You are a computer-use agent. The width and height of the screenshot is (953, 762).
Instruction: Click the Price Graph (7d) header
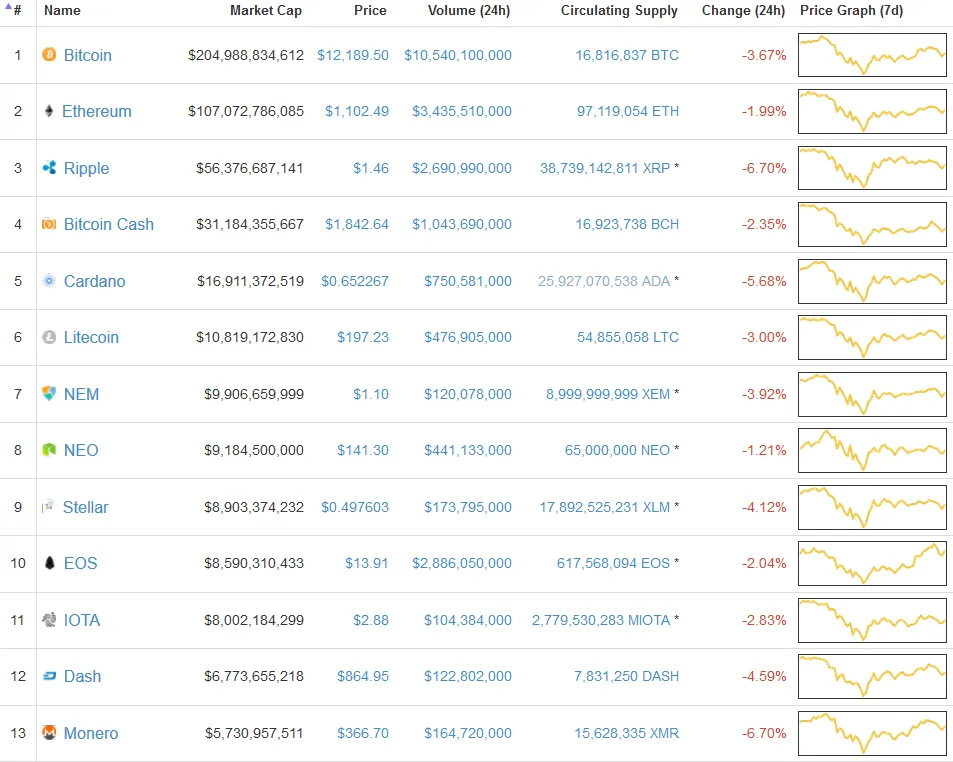pos(852,10)
